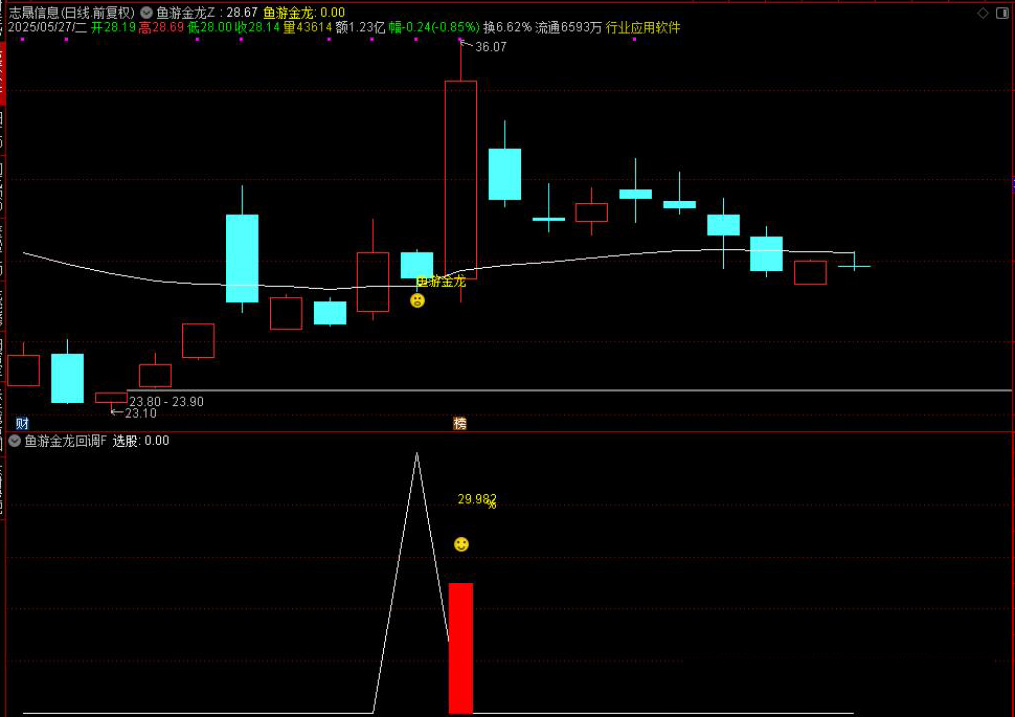This screenshot has width=1015, height=717.
Task: Click the 志晟信息(日线 前复权) chart title
Action: pos(71,13)
